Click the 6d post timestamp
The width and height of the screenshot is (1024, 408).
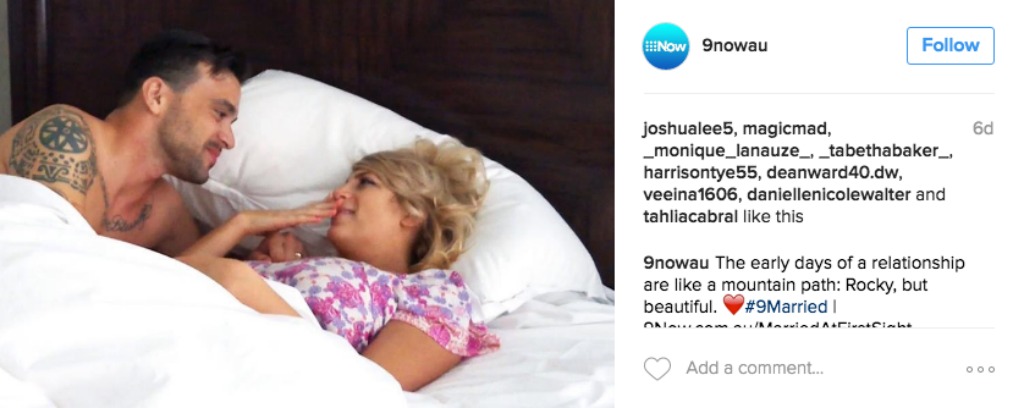pos(983,129)
